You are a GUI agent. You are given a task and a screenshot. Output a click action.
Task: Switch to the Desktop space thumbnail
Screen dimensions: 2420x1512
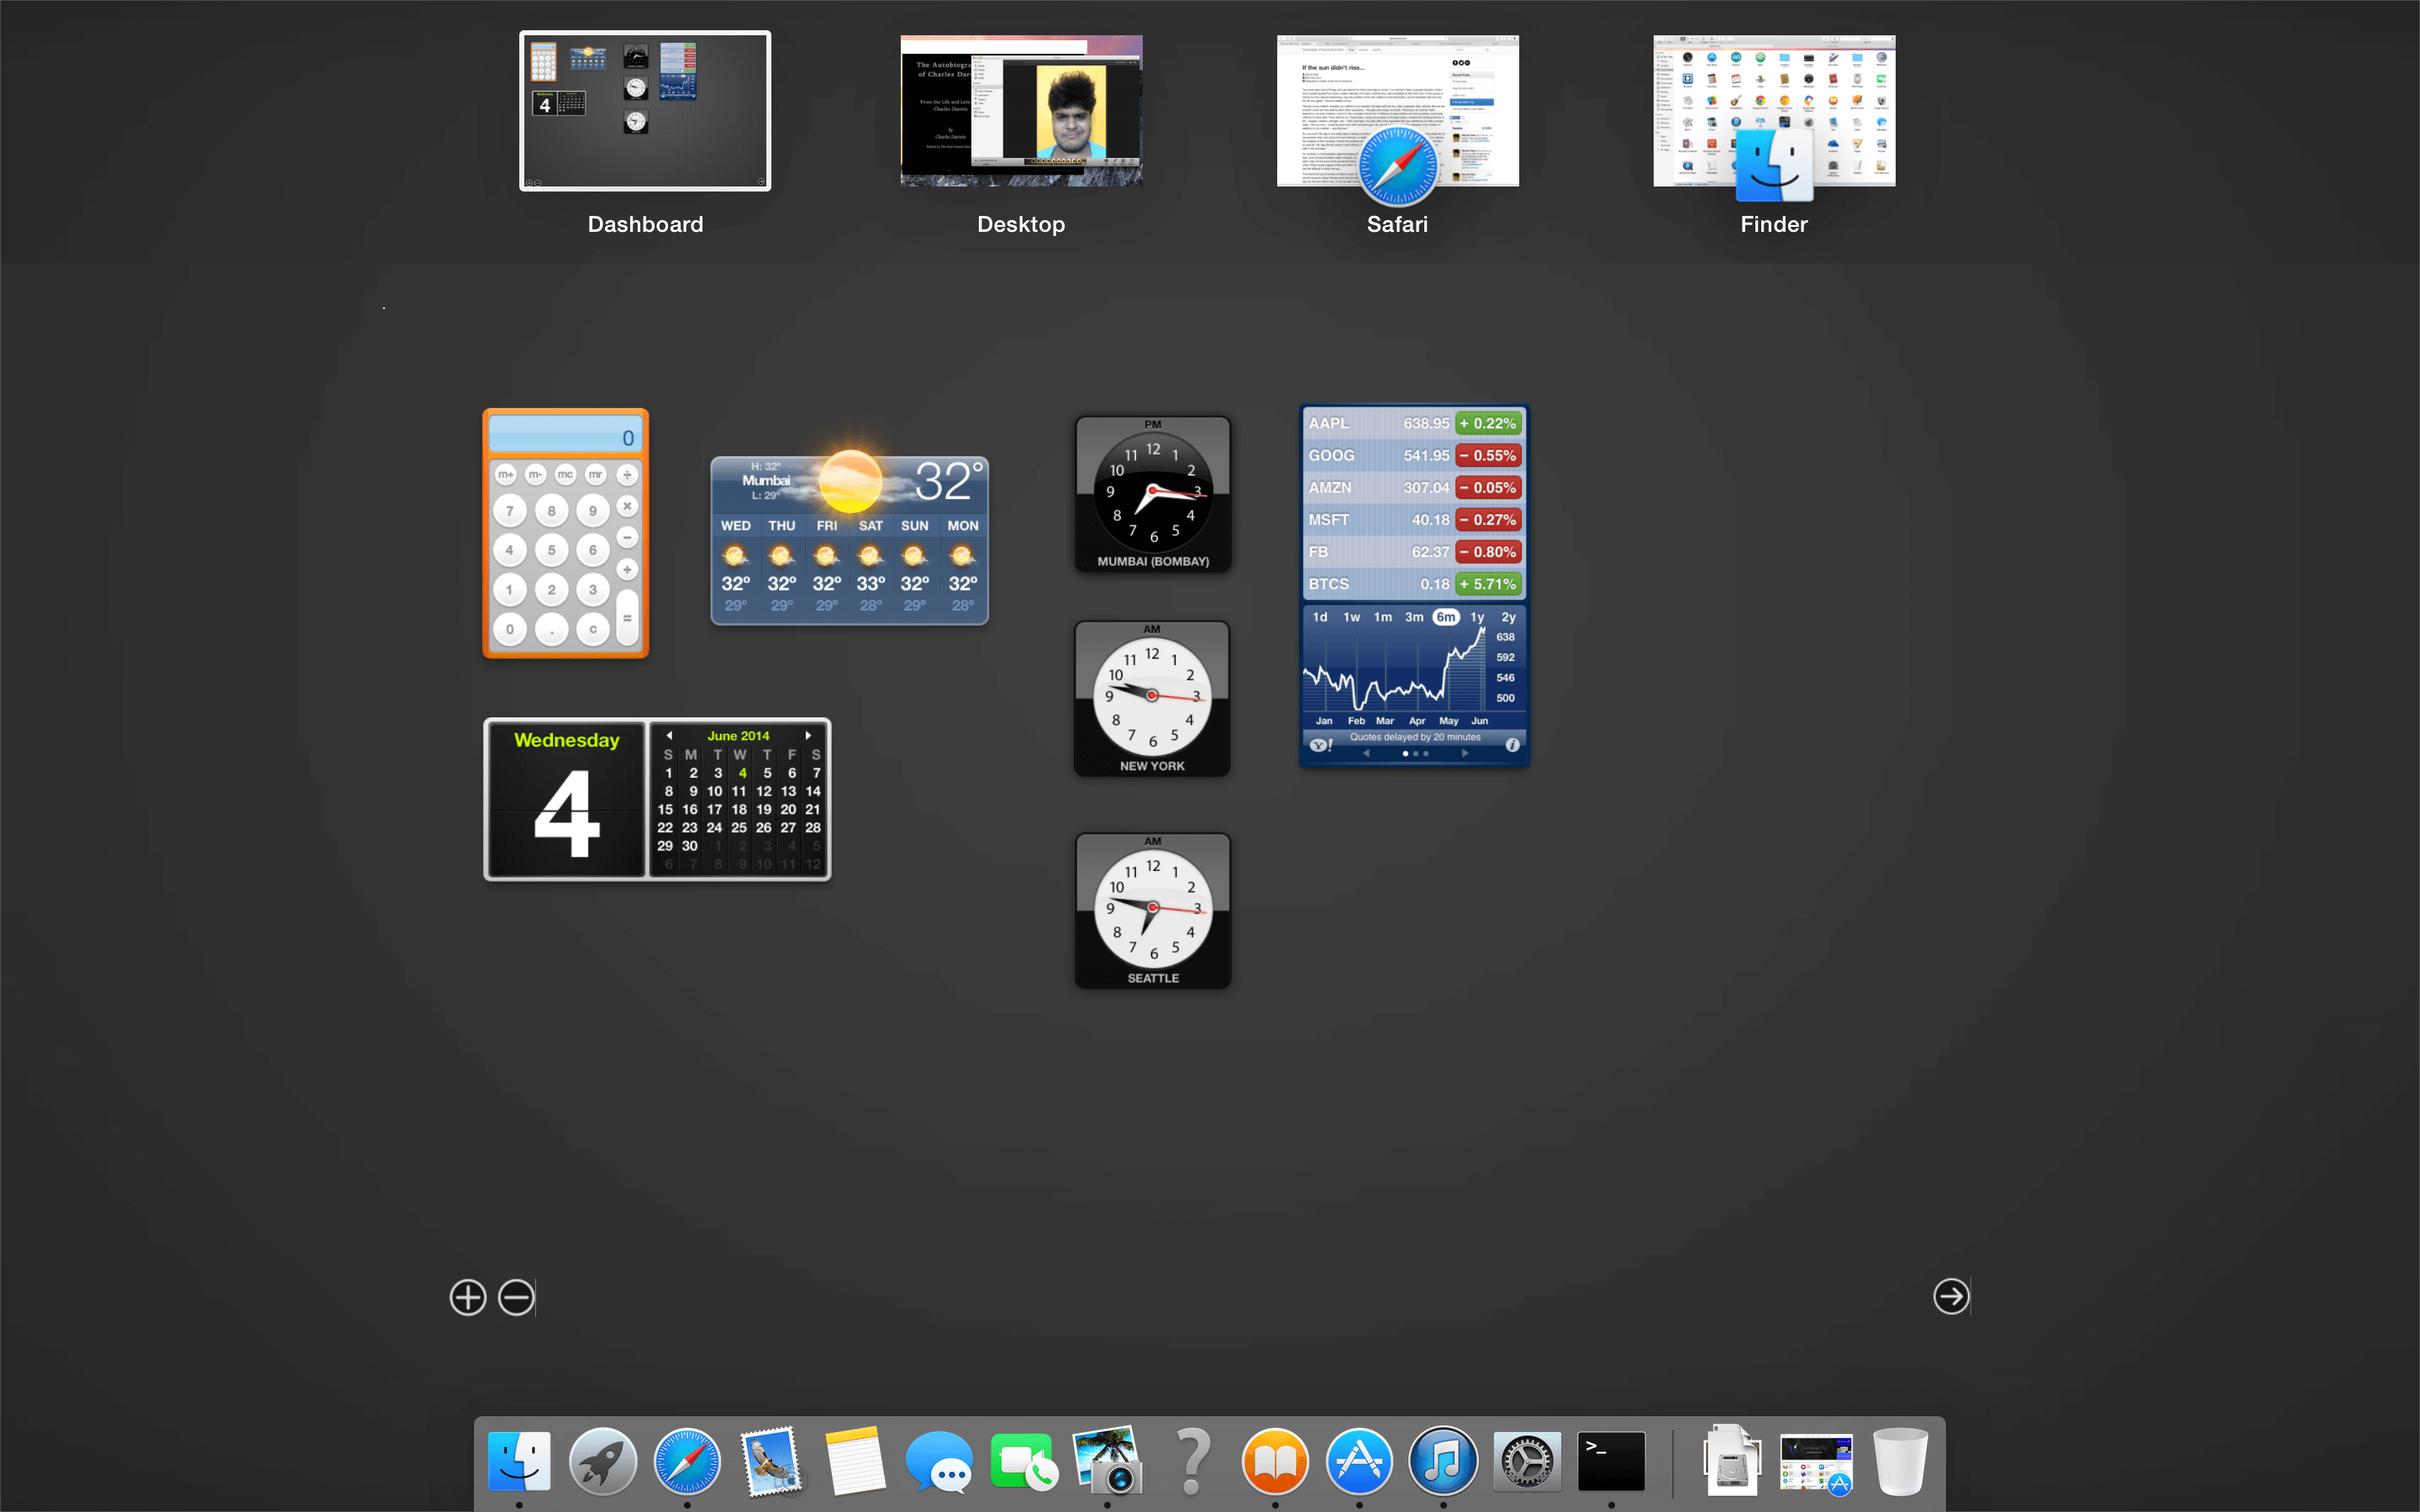pos(1021,111)
